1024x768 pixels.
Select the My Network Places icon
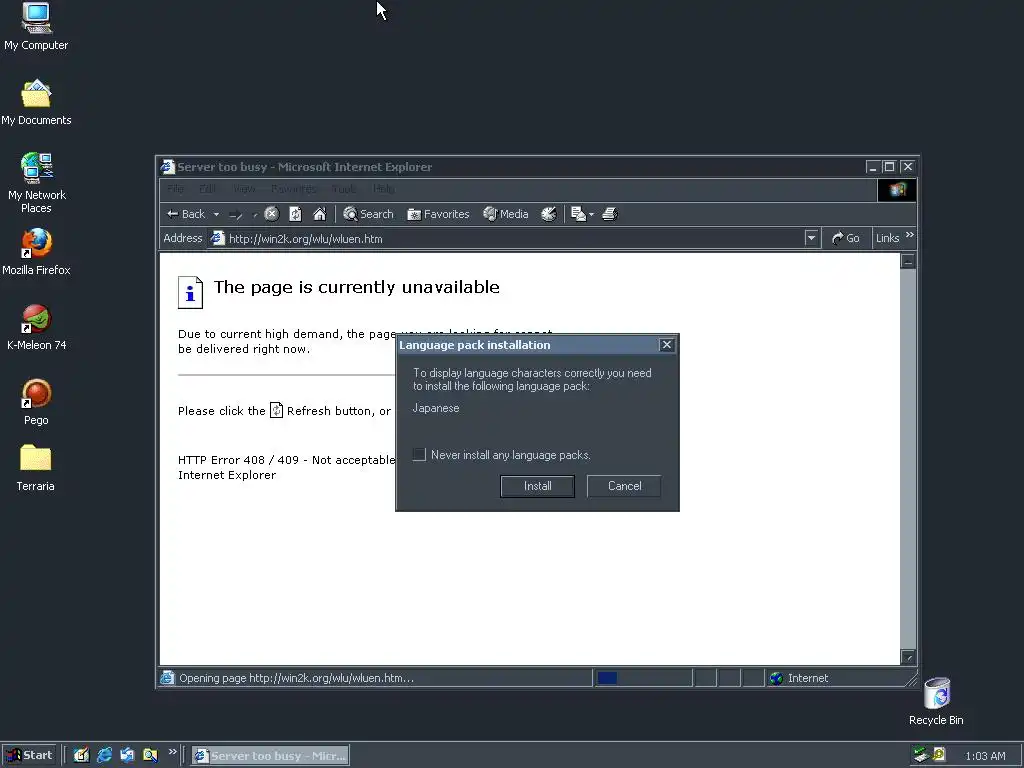36,184
